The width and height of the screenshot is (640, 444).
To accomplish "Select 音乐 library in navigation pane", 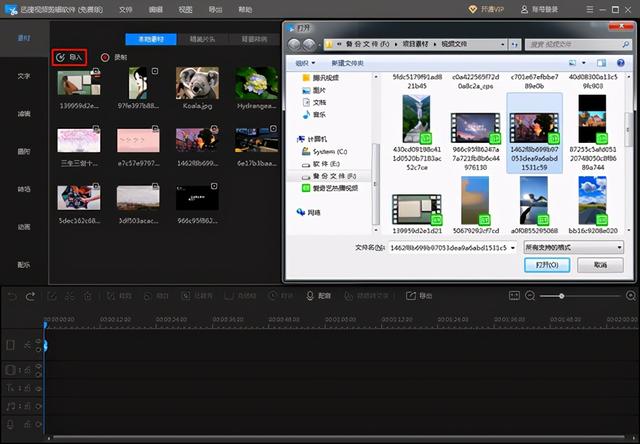I will point(314,115).
